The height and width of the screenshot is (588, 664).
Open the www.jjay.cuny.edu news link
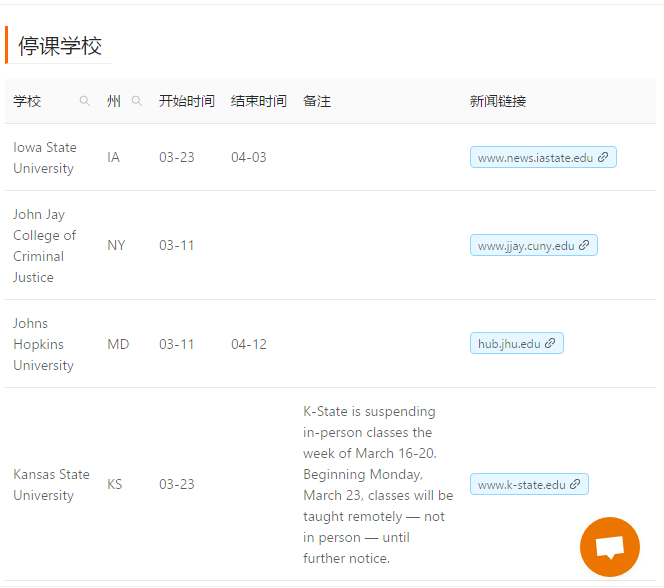click(534, 245)
